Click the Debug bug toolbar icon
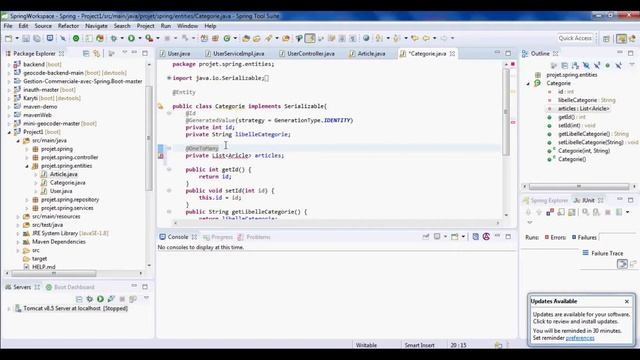 click(x=113, y=38)
